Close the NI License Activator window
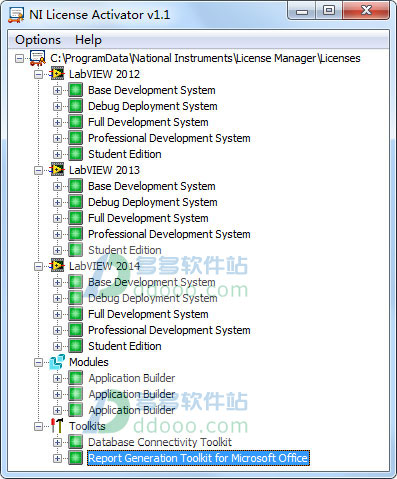Screen dimensions: 397x479 (x=366, y=11)
